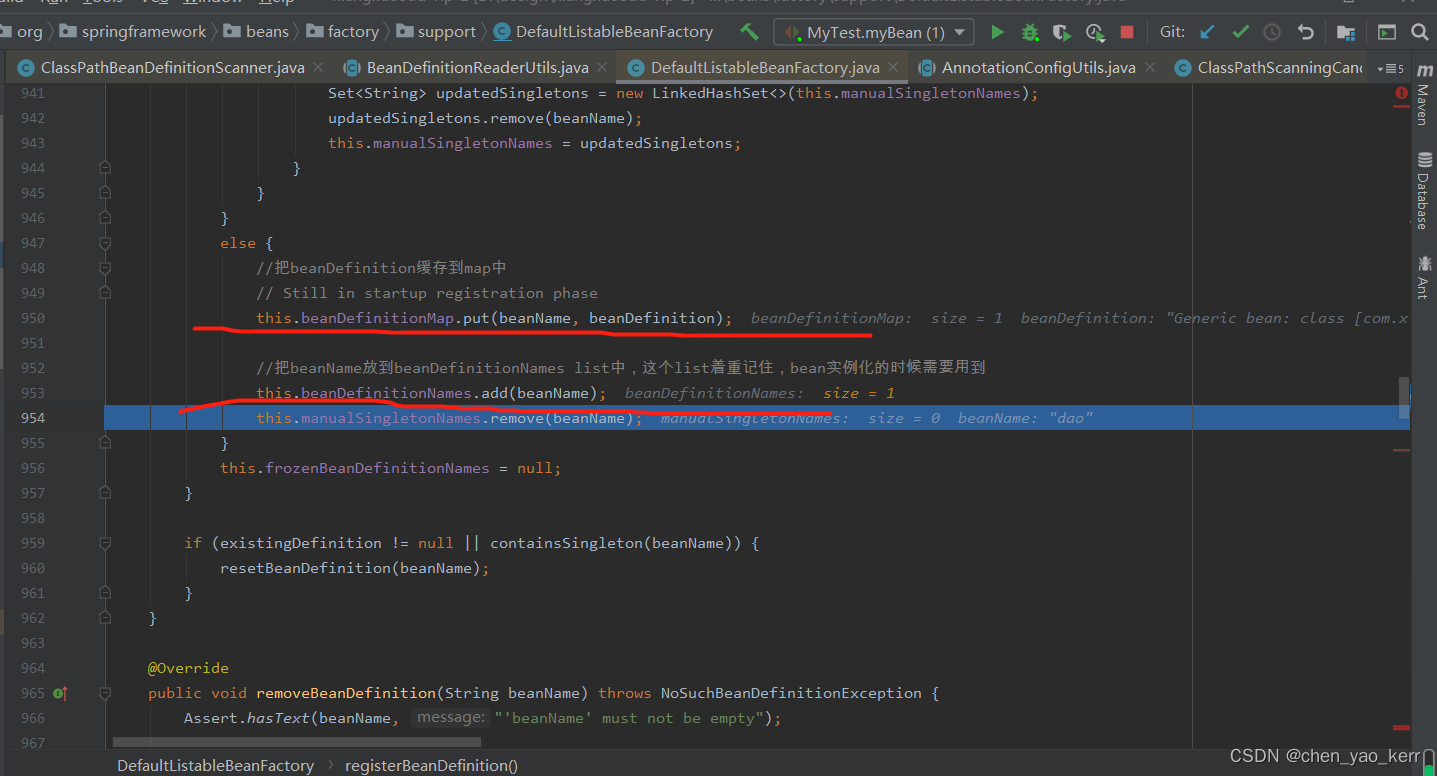Open the ClassPathScanningCand... tab
The height and width of the screenshot is (776, 1437).
tap(1269, 68)
